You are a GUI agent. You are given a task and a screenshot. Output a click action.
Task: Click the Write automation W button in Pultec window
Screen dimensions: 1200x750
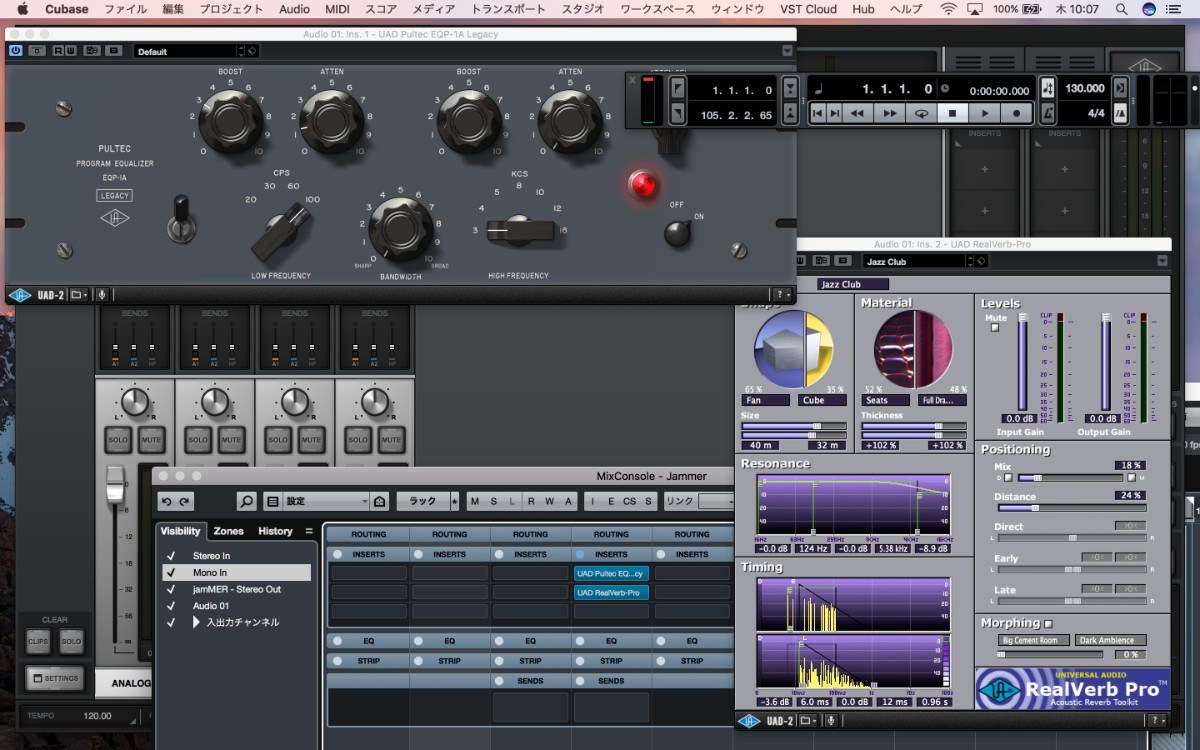tap(71, 51)
